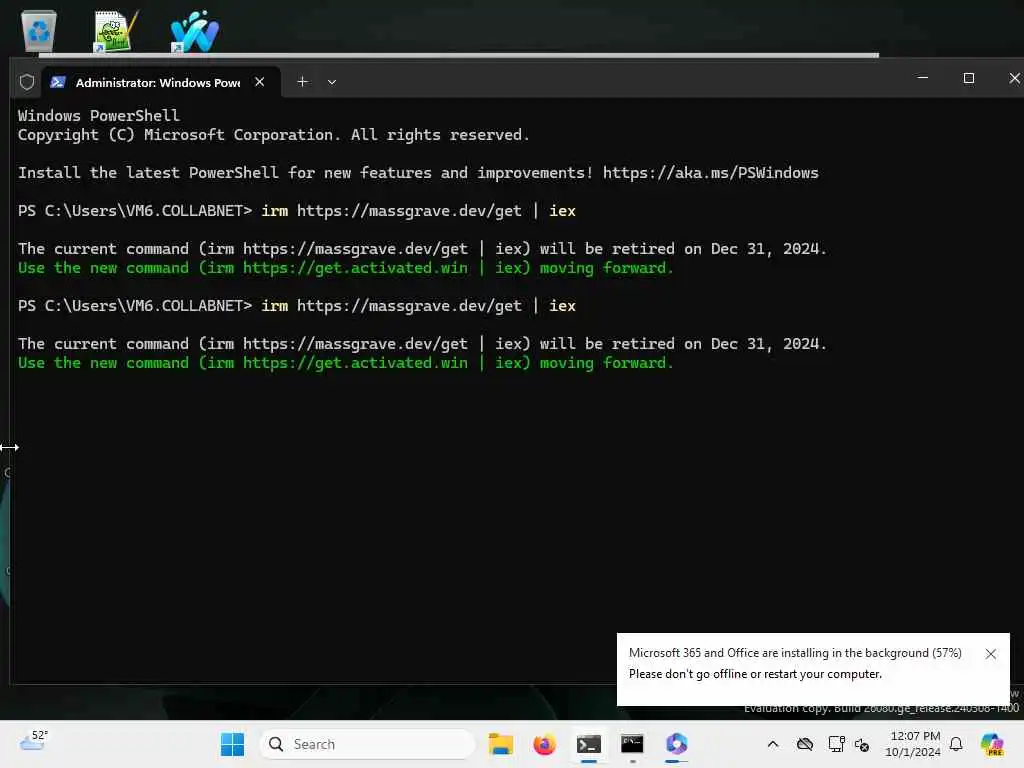Click the second 'irm https://massgrave.dev/get | iex' command line
This screenshot has width=1024, height=768.
point(419,306)
